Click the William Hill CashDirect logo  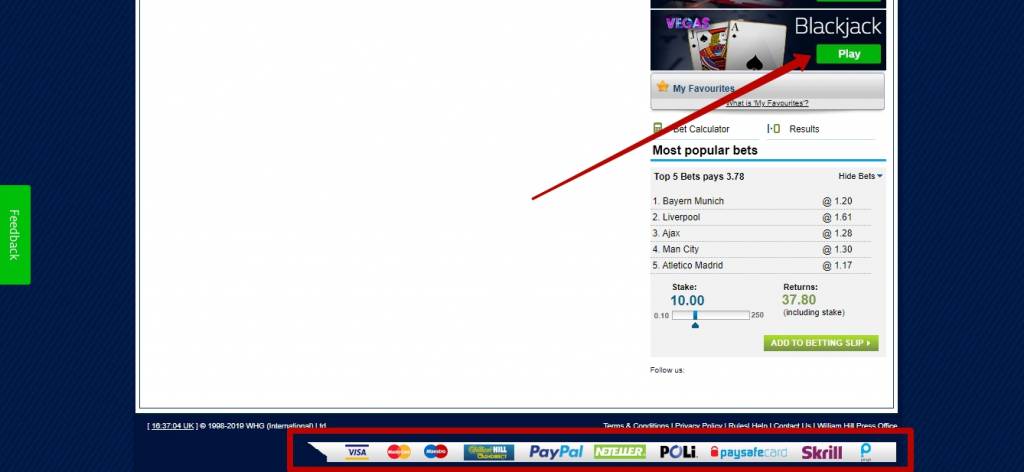pyautogui.click(x=489, y=452)
